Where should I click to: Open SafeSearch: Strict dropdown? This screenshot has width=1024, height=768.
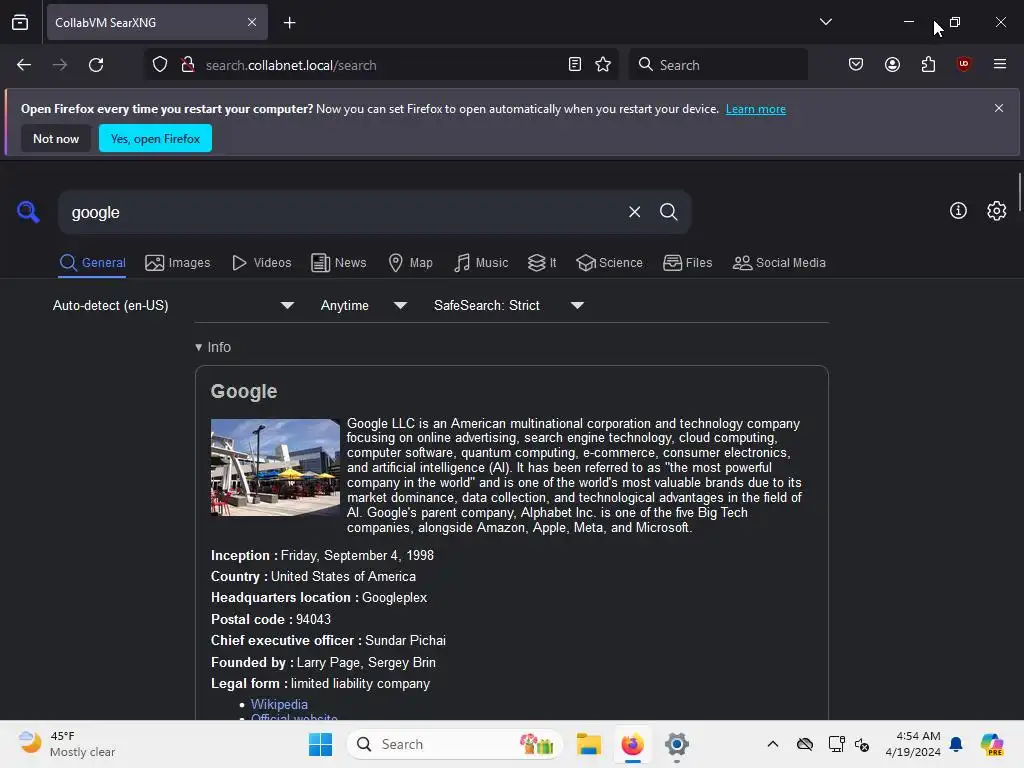coord(509,305)
